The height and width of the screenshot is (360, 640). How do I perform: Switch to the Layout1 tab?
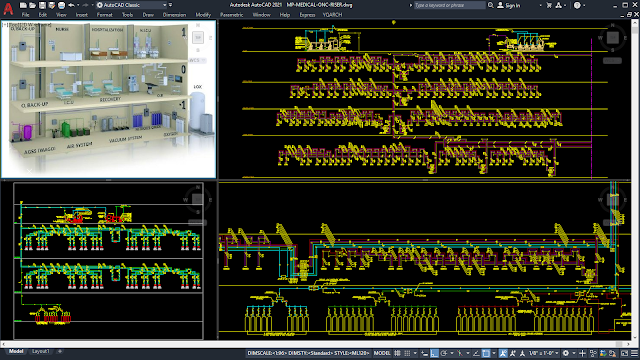pyautogui.click(x=40, y=351)
